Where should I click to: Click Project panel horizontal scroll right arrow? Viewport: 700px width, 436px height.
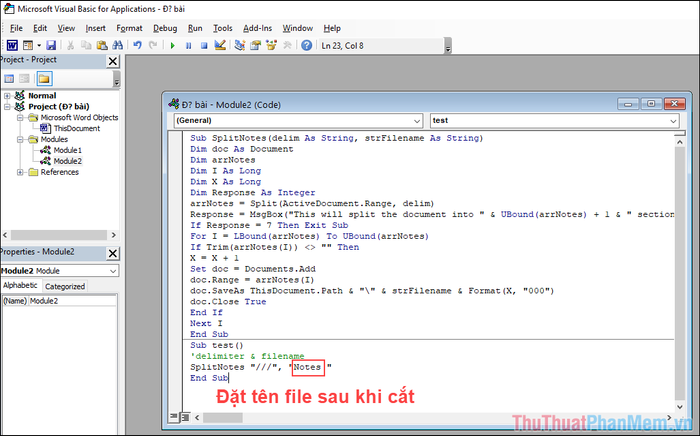pos(114,235)
